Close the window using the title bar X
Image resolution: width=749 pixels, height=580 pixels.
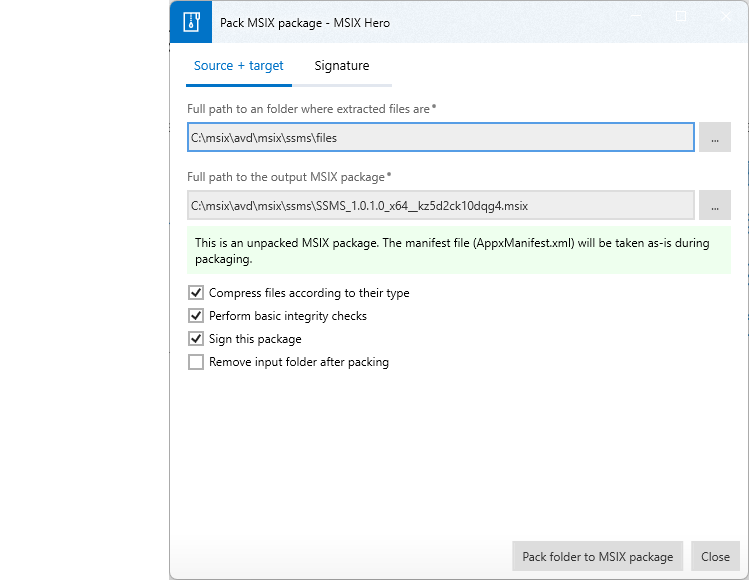pyautogui.click(x=726, y=16)
